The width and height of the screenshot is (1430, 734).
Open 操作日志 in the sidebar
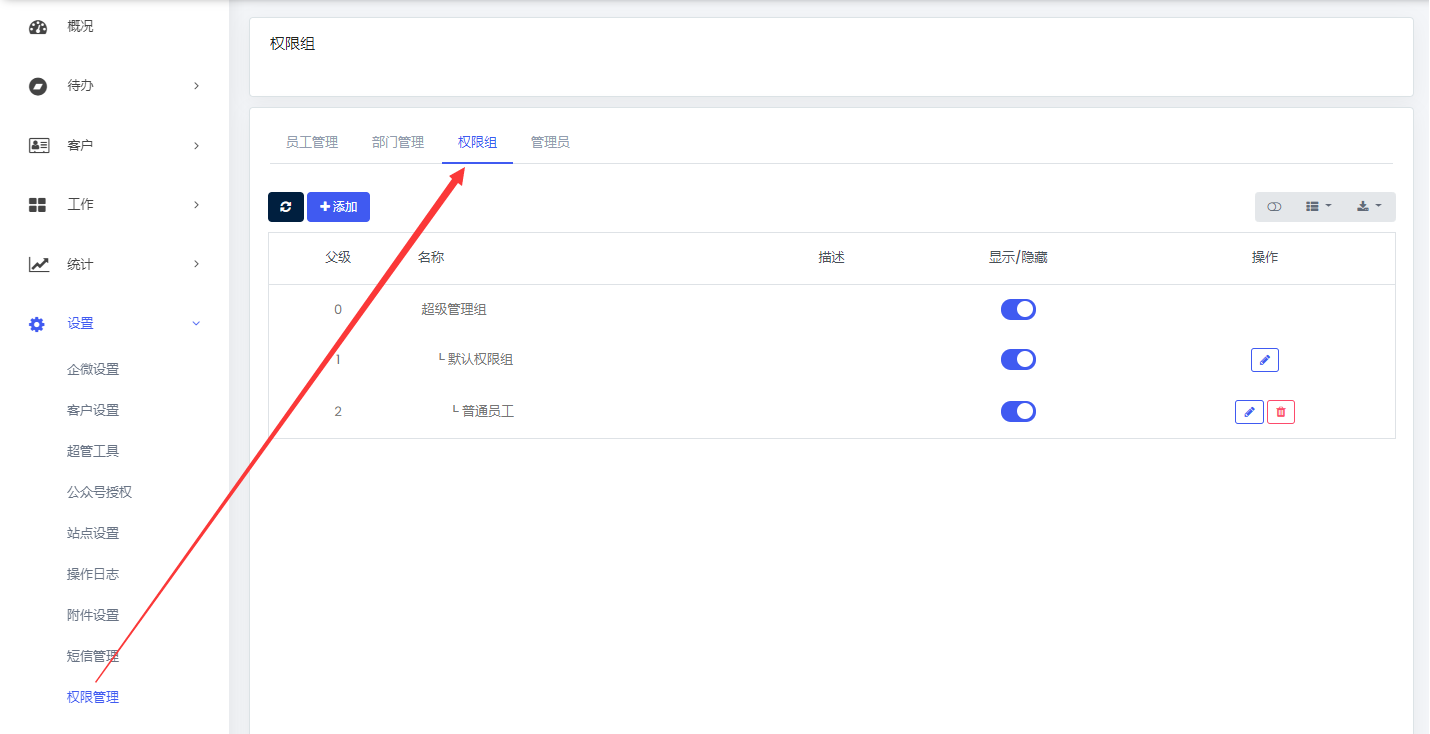93,575
